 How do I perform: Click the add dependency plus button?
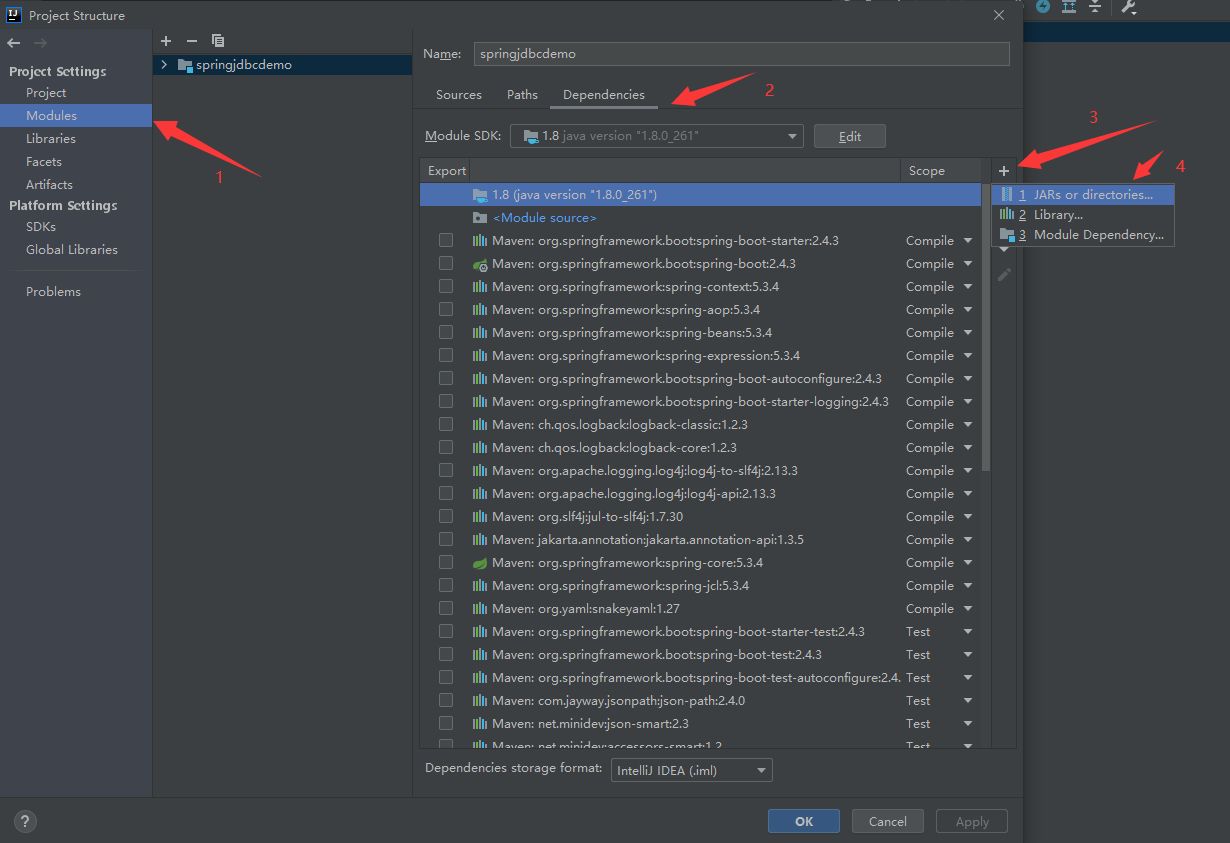point(1004,171)
